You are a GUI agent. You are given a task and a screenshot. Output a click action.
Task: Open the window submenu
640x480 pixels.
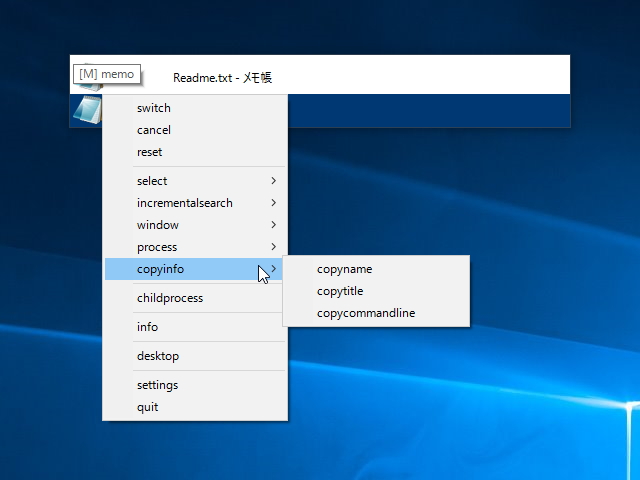pyautogui.click(x=195, y=225)
